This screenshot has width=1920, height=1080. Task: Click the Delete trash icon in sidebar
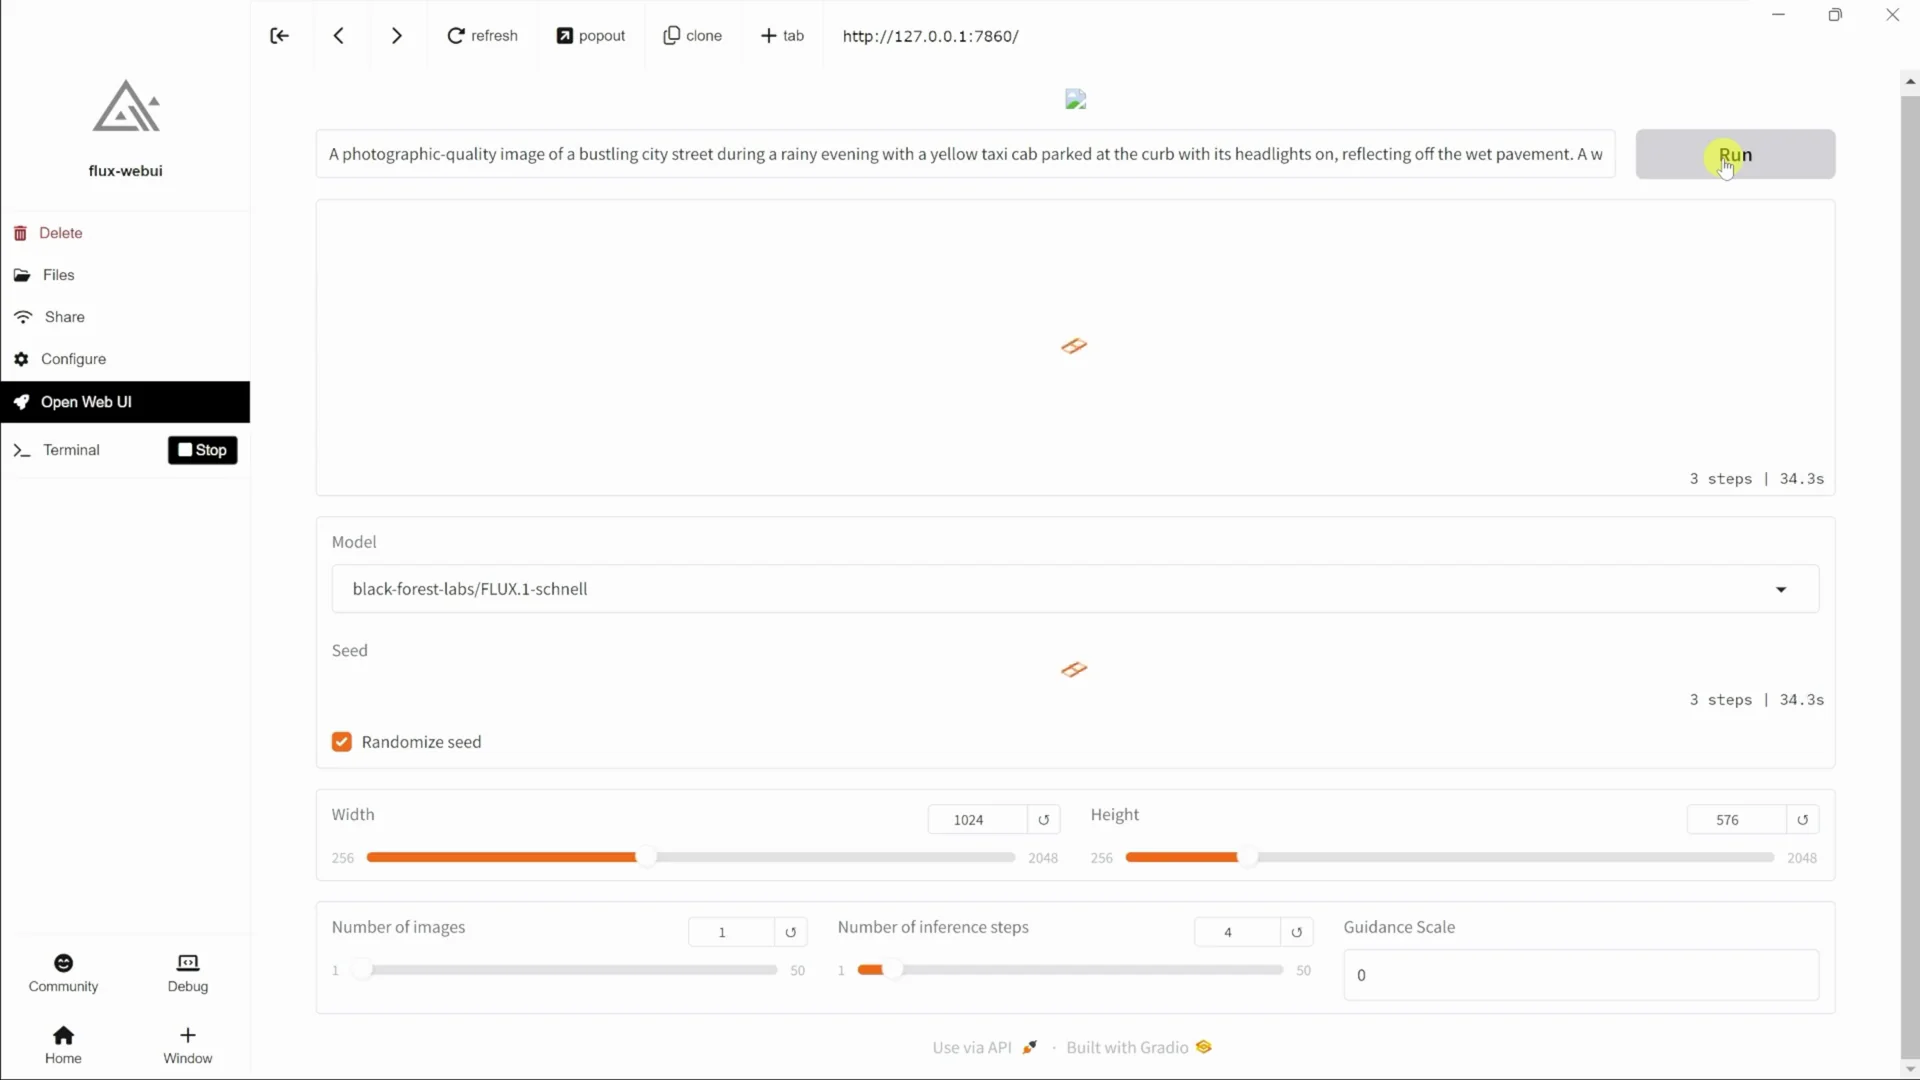pos(21,232)
